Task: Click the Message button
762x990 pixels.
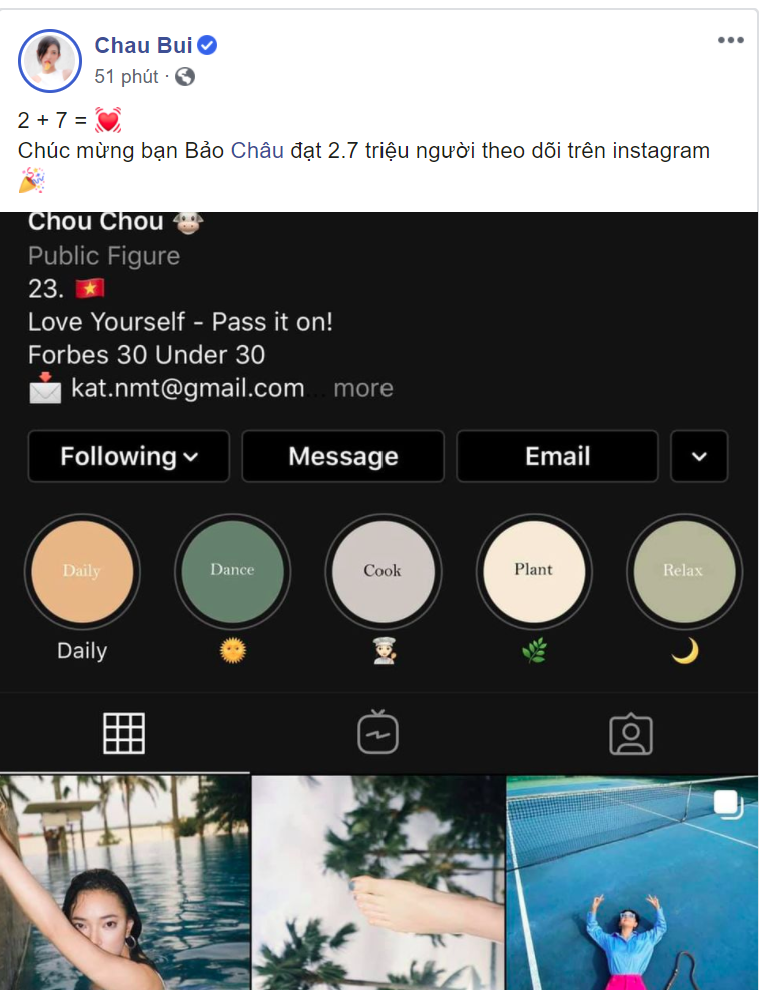Action: pyautogui.click(x=343, y=456)
